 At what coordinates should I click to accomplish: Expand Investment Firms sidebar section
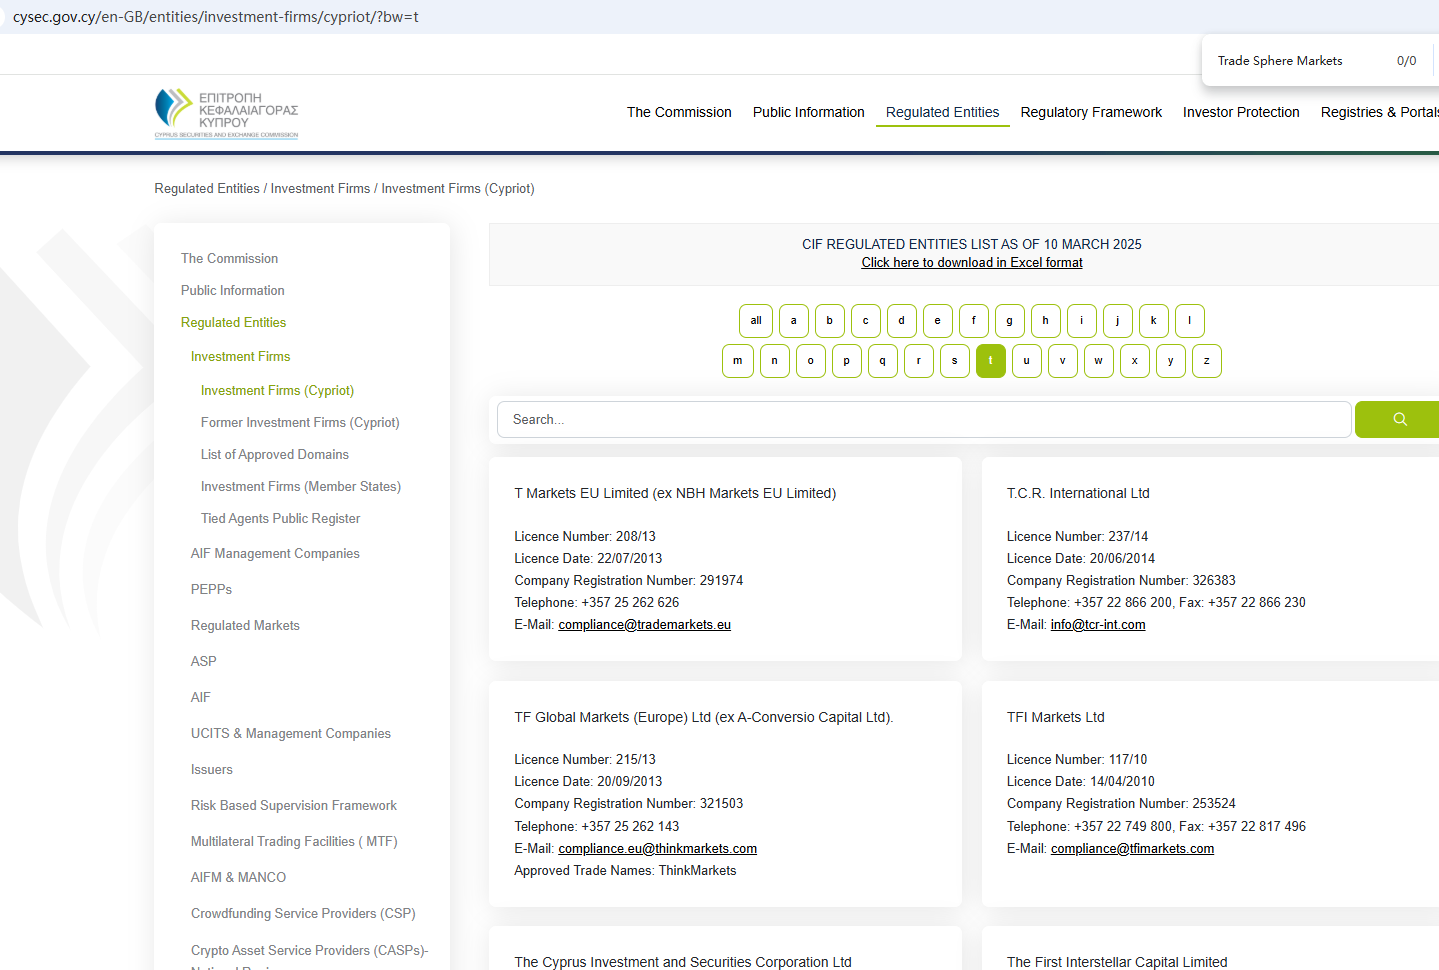pyautogui.click(x=241, y=357)
